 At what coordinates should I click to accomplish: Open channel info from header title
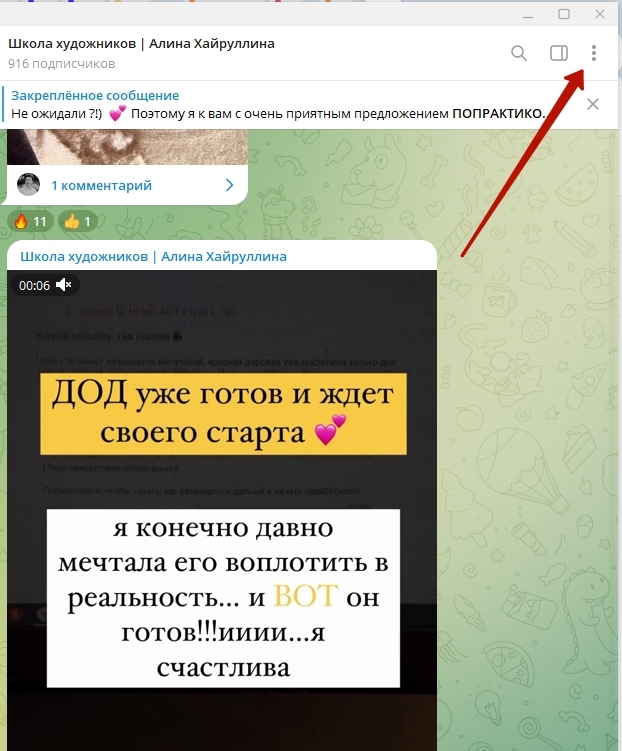[141, 44]
